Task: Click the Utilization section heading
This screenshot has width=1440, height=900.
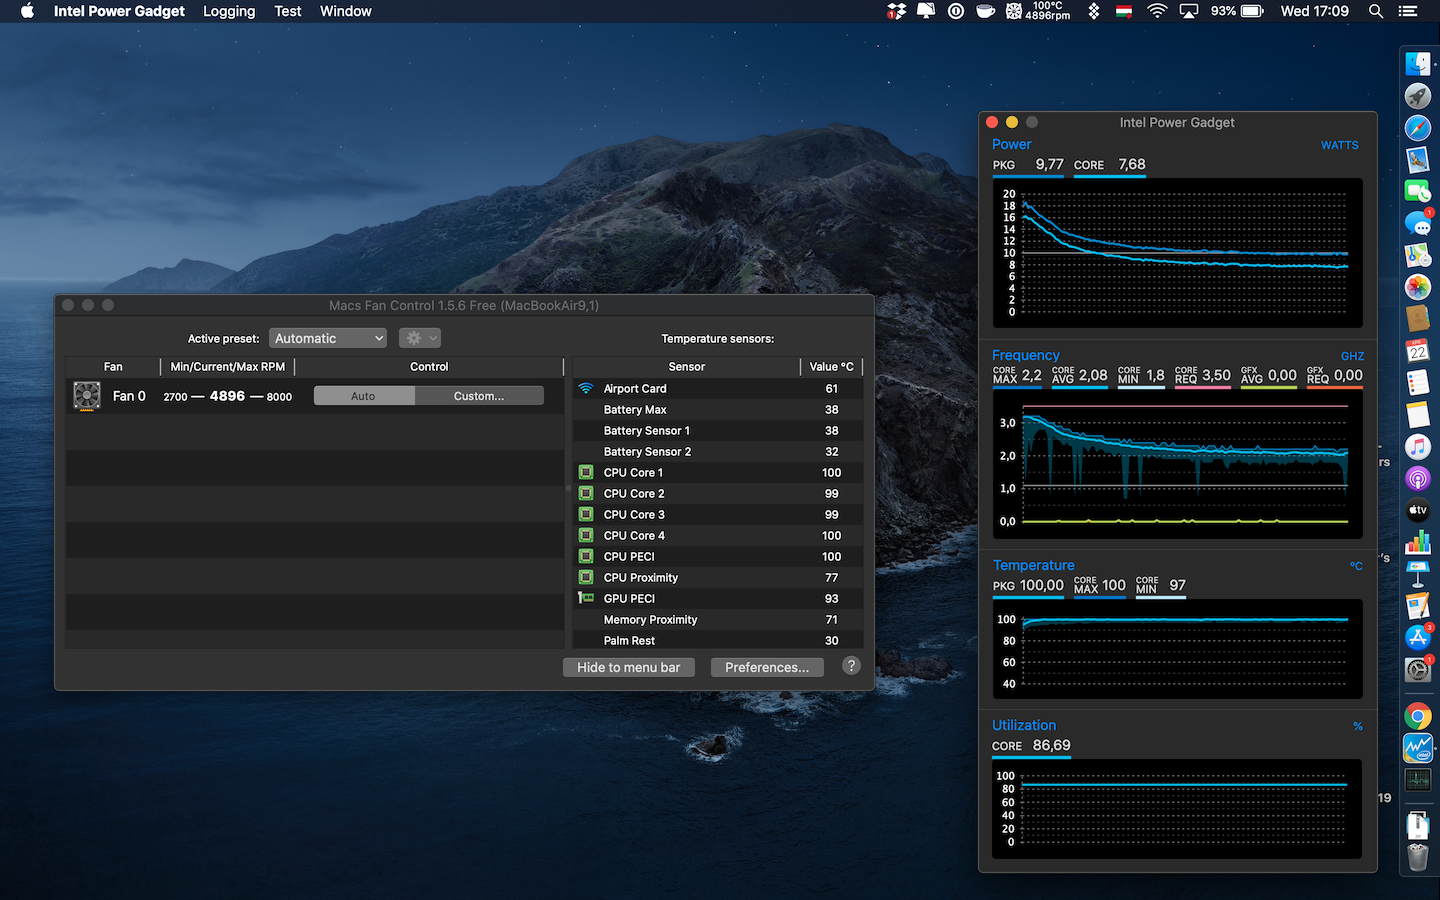Action: pyautogui.click(x=1024, y=725)
